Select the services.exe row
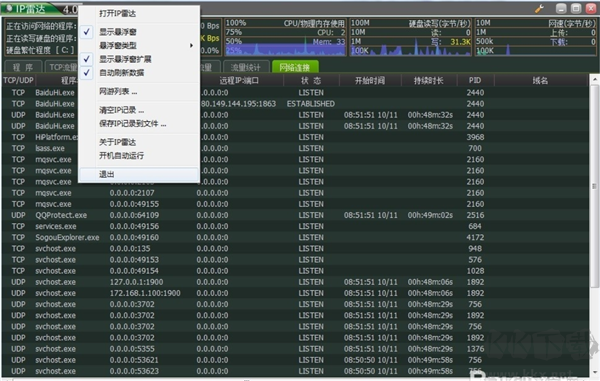The height and width of the screenshot is (381, 600). [x=295, y=226]
